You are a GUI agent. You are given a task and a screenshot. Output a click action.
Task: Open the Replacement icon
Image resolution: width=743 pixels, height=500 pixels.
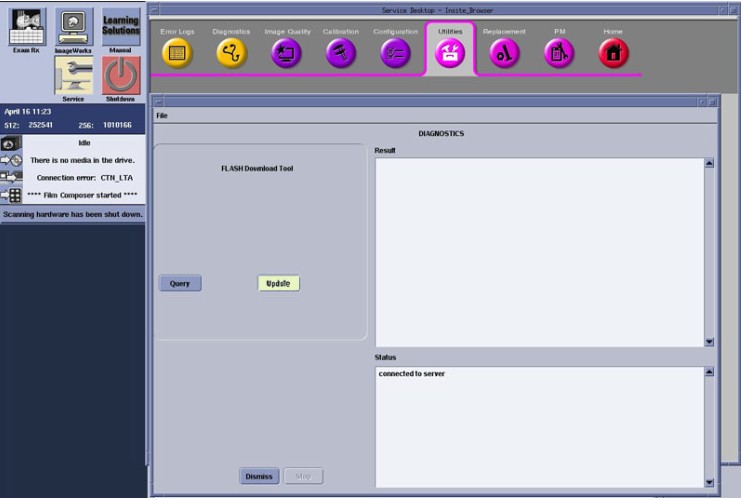[x=503, y=55]
